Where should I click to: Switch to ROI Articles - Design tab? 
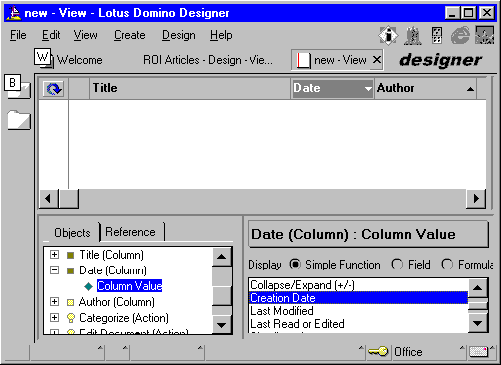pyautogui.click(x=208, y=60)
